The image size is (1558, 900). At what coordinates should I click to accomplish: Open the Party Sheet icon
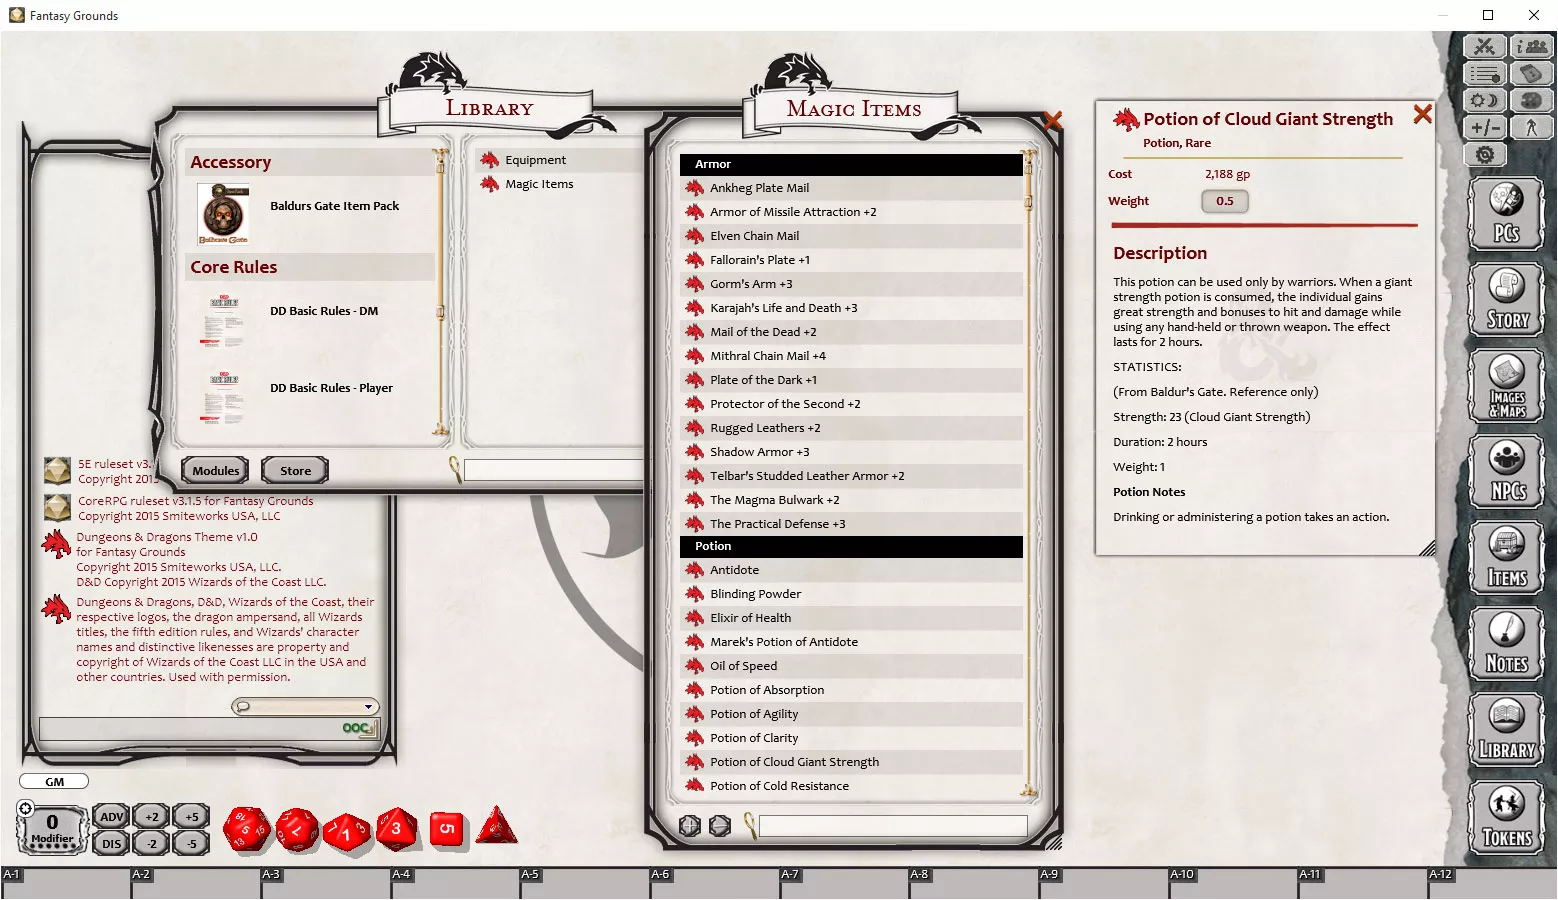tap(1531, 47)
